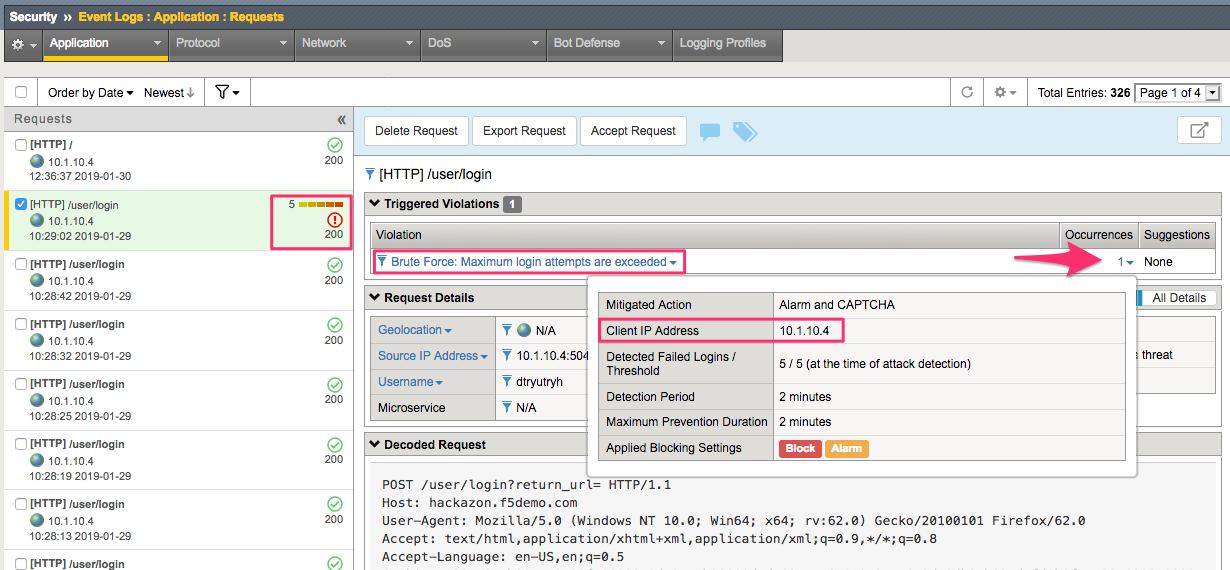1230x570 pixels.
Task: Open the Page 1 of 4 selector
Action: [x=1179, y=92]
